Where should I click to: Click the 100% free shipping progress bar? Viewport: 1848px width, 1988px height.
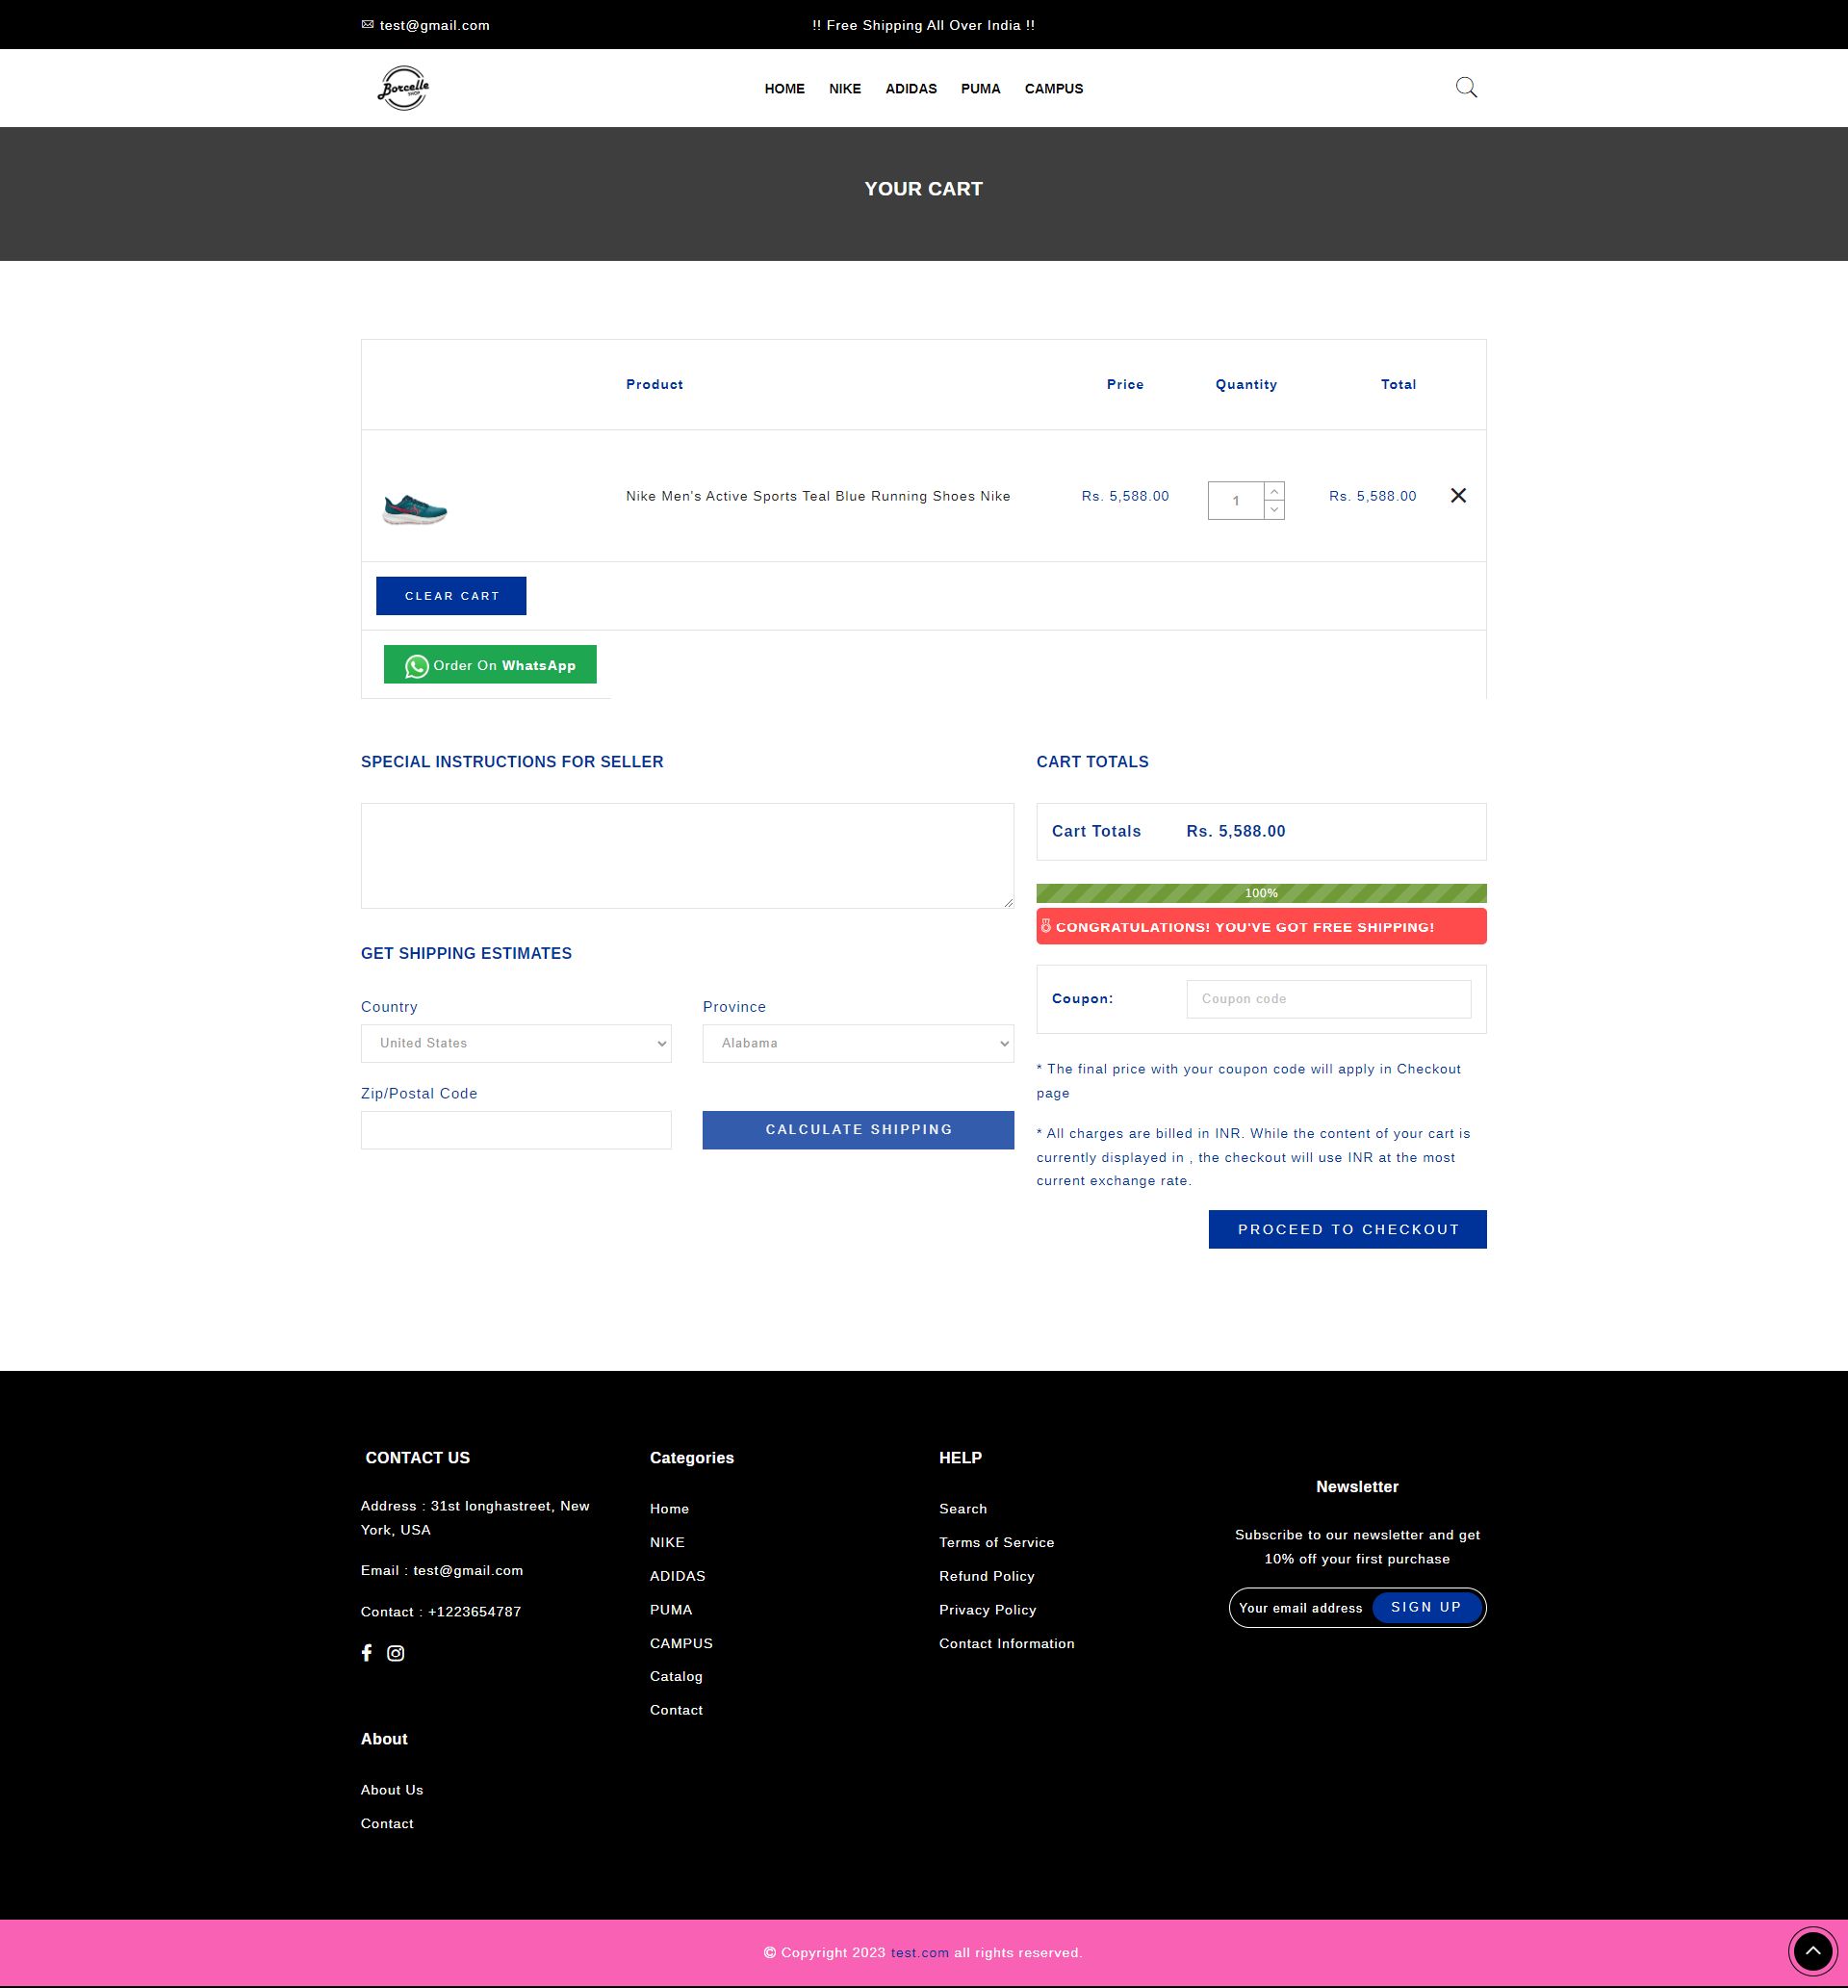[1261, 893]
